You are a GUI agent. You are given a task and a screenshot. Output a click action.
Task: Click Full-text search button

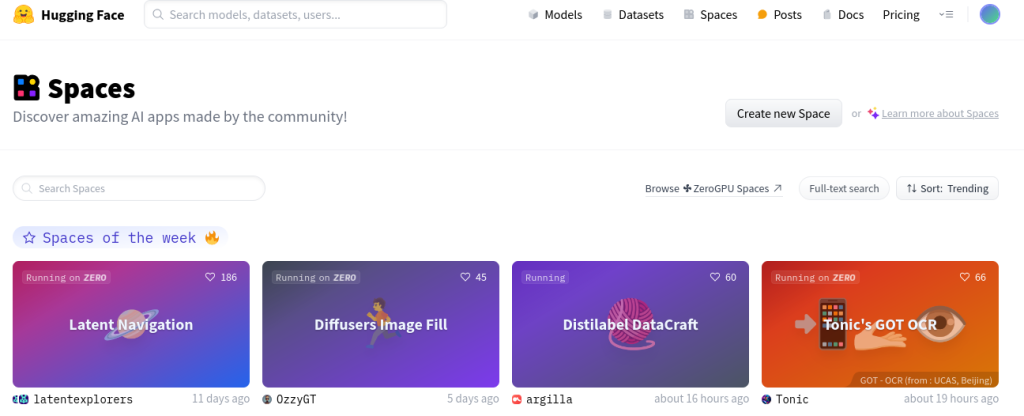(844, 188)
